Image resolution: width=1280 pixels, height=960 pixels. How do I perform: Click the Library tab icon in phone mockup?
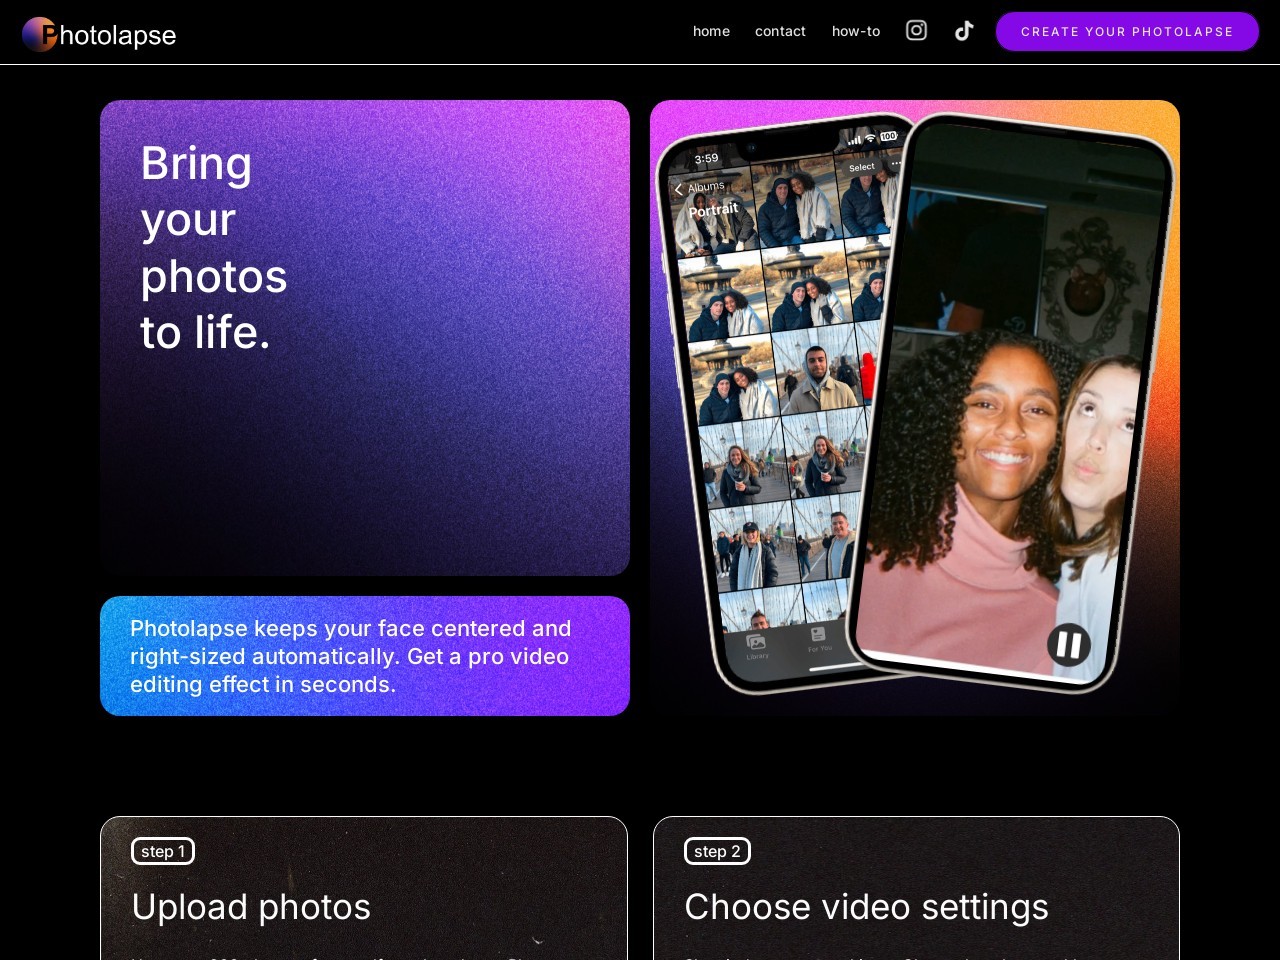[756, 644]
